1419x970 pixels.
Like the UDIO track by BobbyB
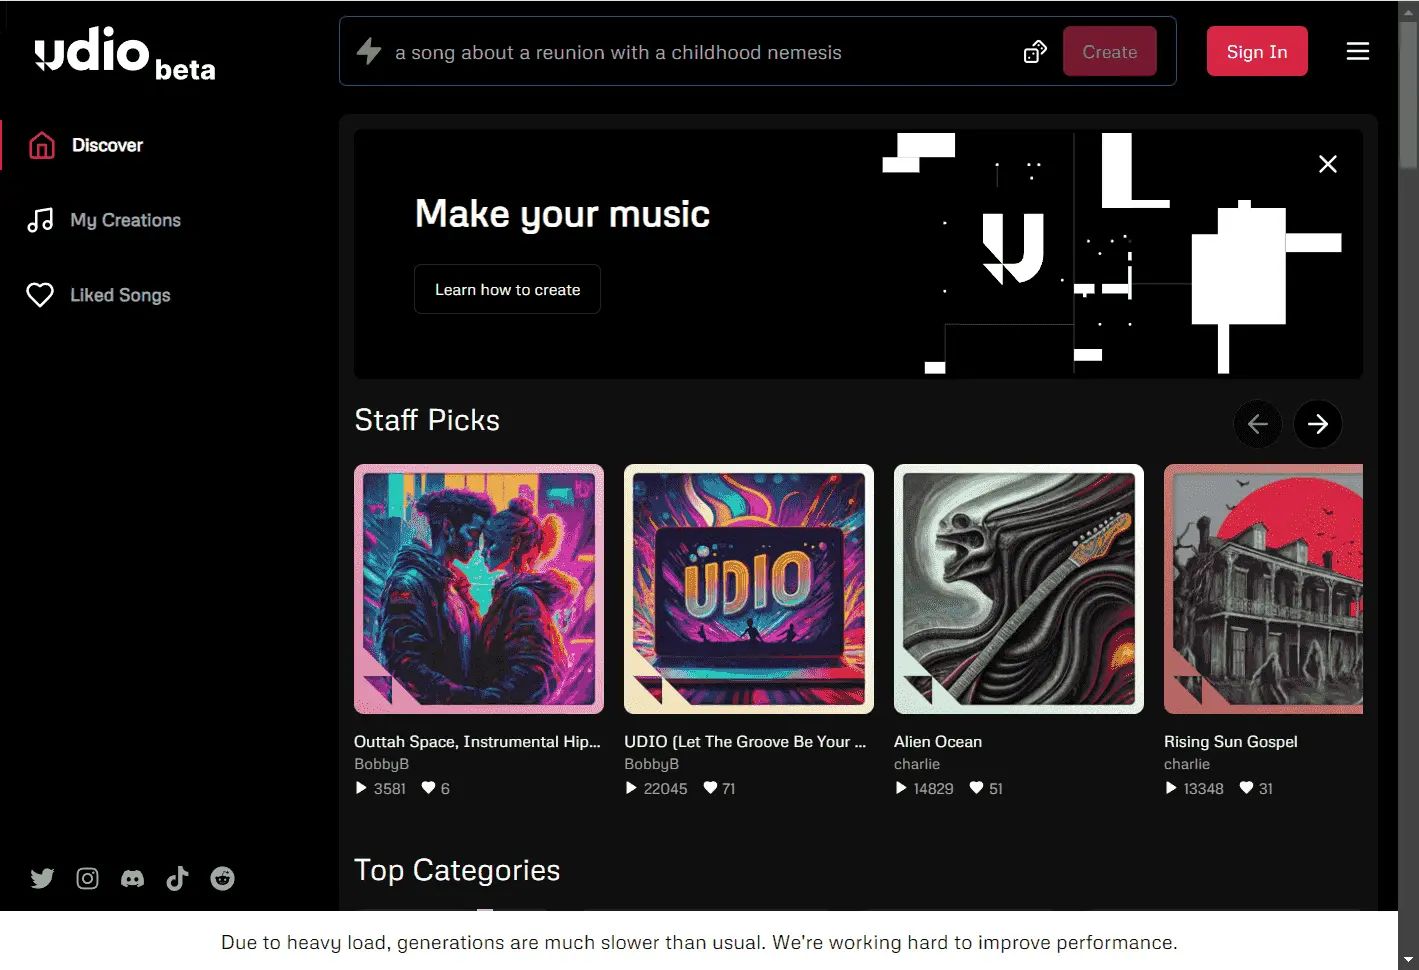(710, 788)
